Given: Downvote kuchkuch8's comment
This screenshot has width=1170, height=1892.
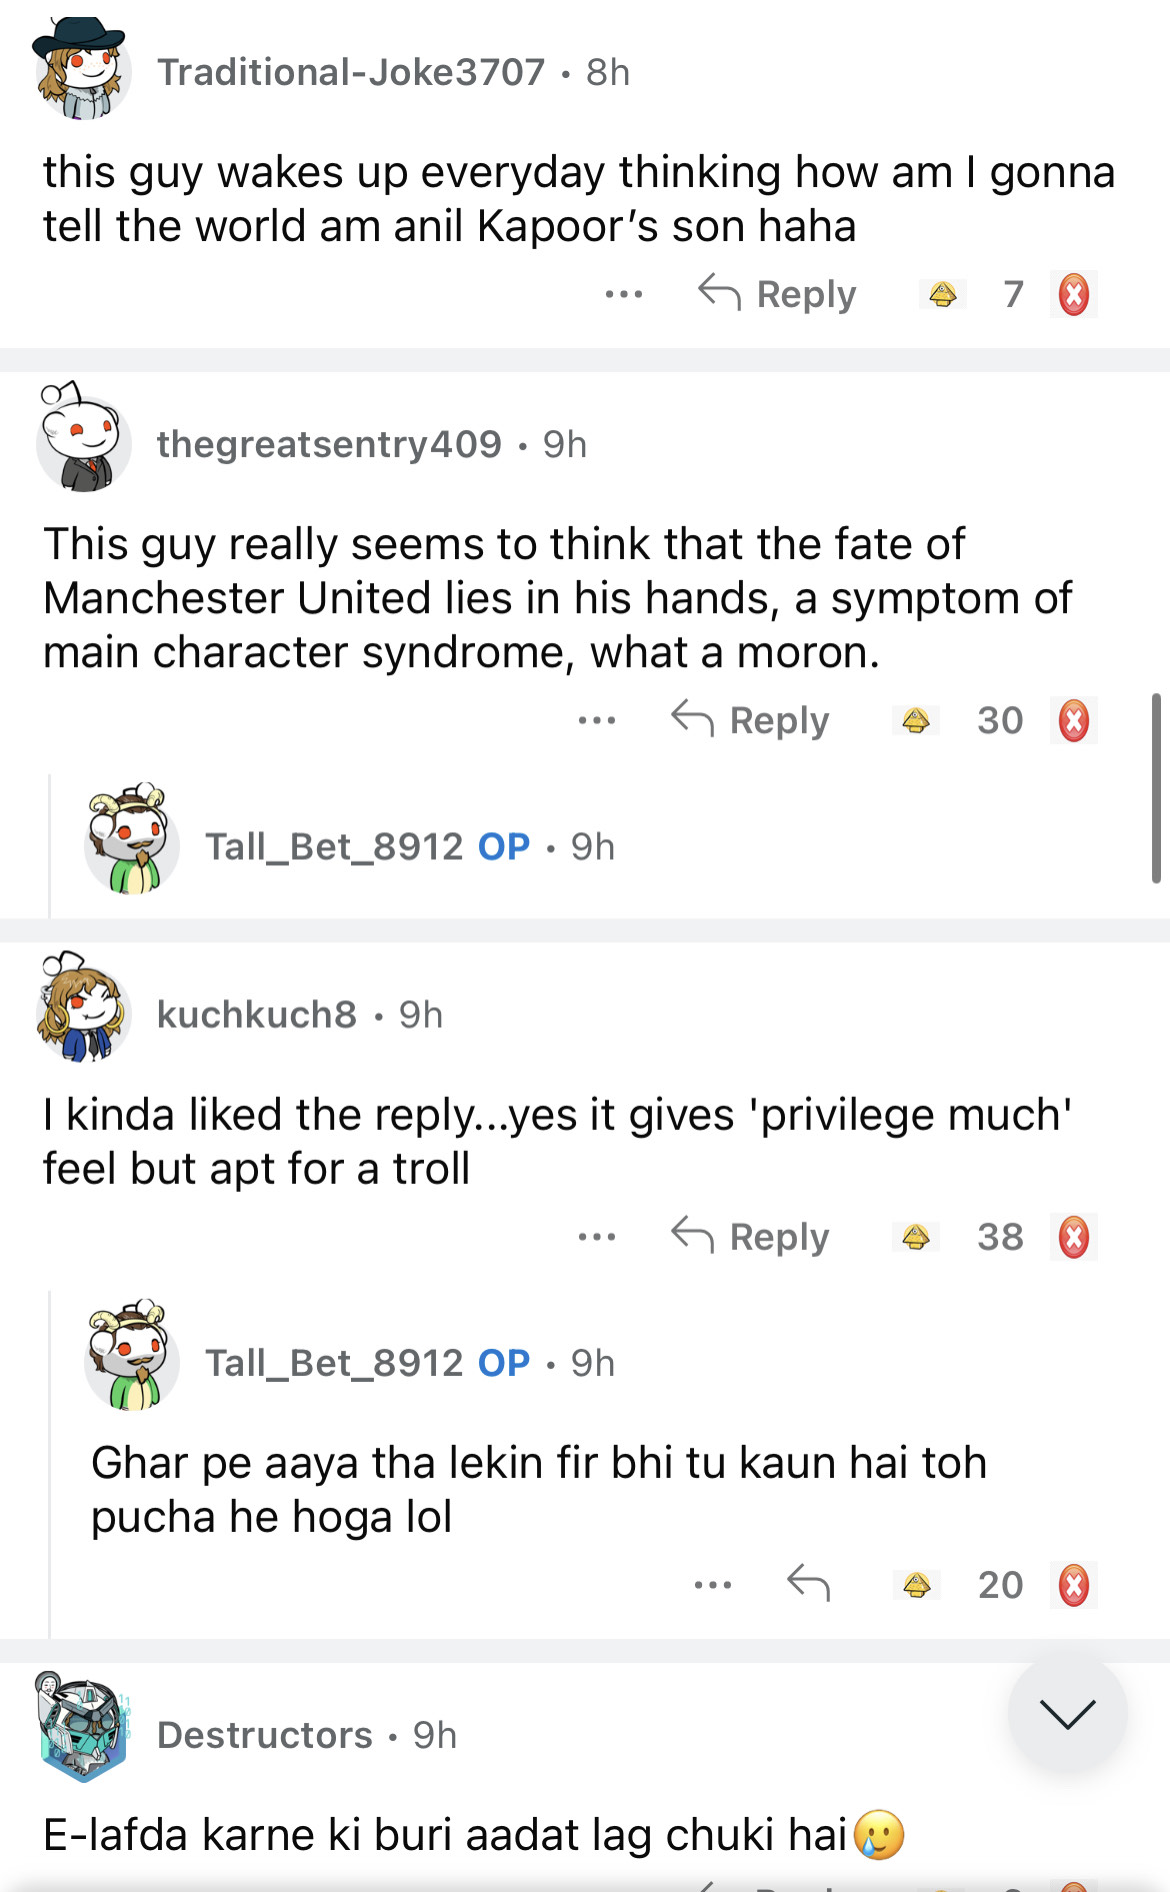Looking at the screenshot, I should 1074,1237.
